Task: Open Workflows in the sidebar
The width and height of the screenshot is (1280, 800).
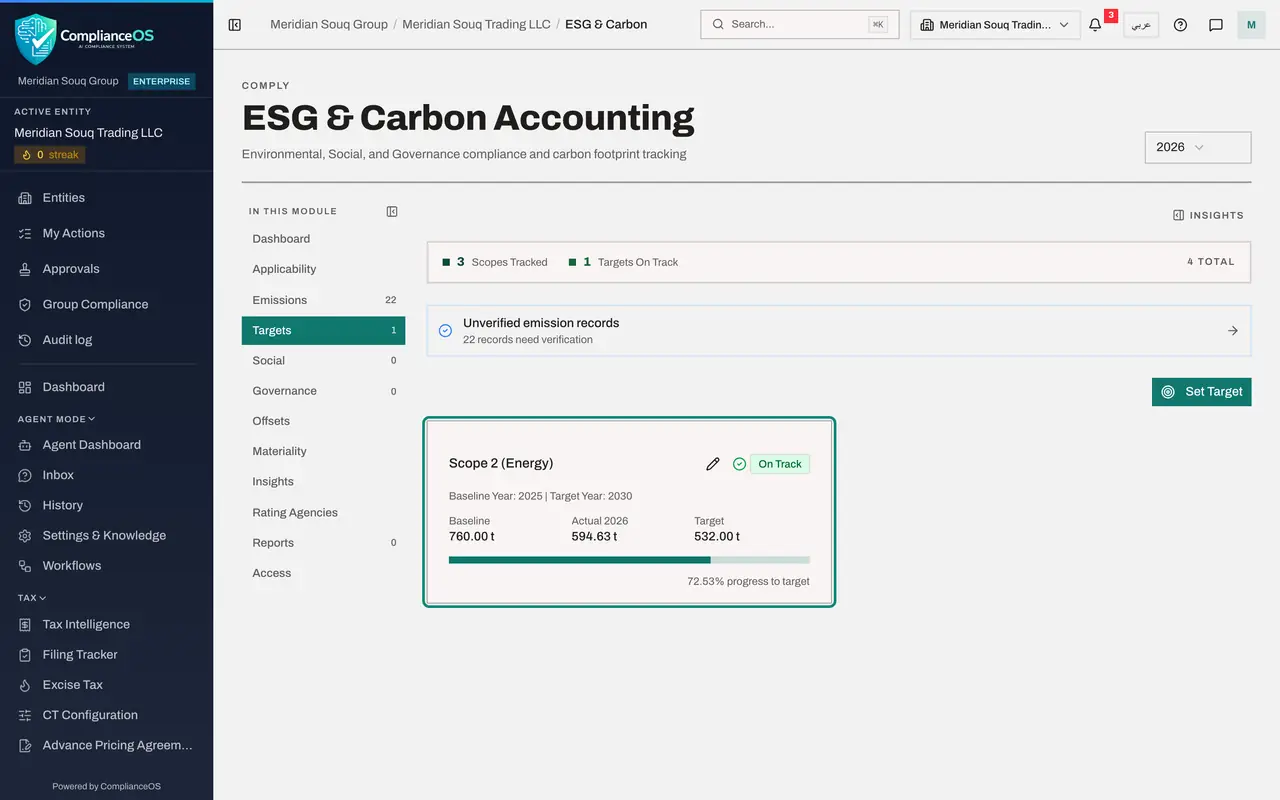Action: click(x=106, y=566)
